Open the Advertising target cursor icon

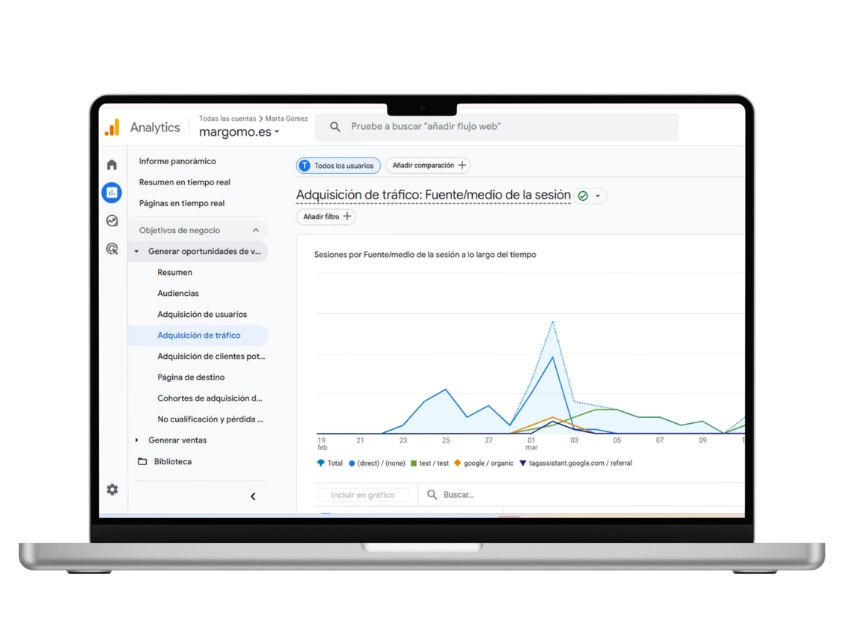[x=112, y=248]
